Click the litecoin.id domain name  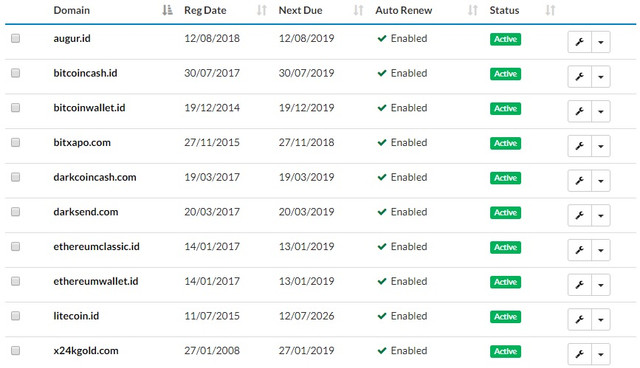[76, 316]
